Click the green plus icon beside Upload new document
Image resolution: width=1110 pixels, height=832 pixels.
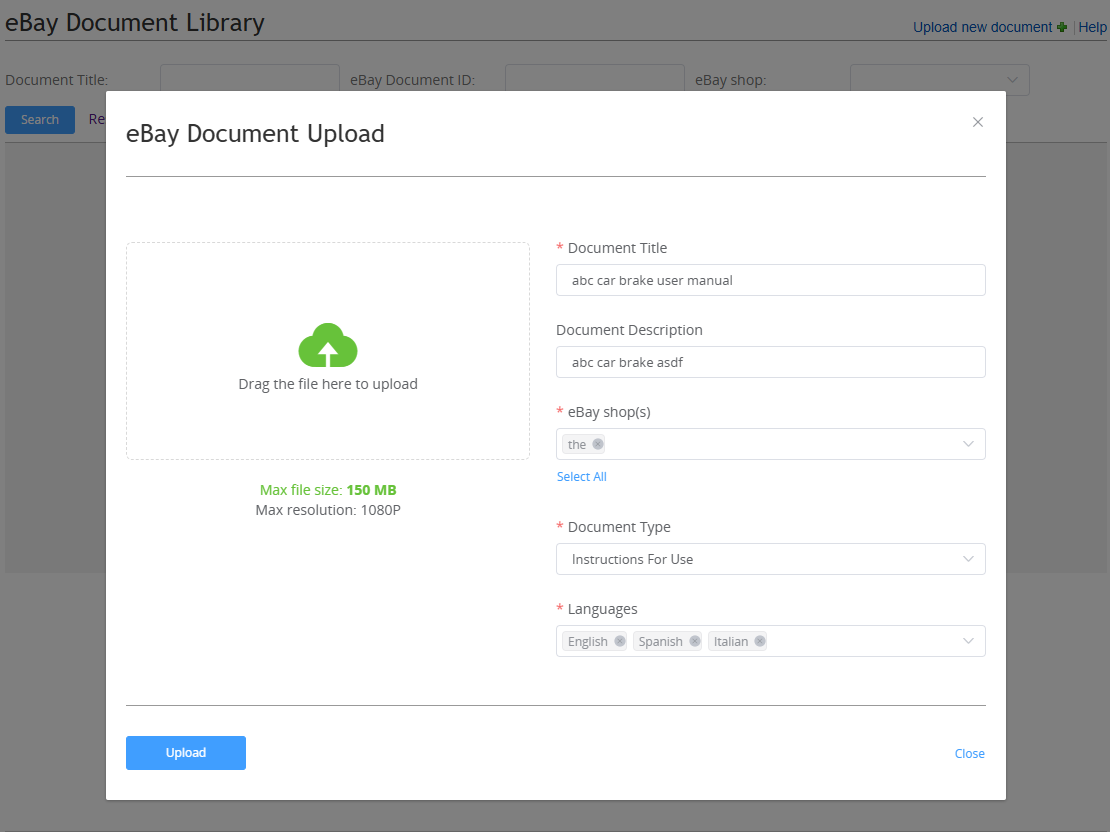click(x=1062, y=27)
